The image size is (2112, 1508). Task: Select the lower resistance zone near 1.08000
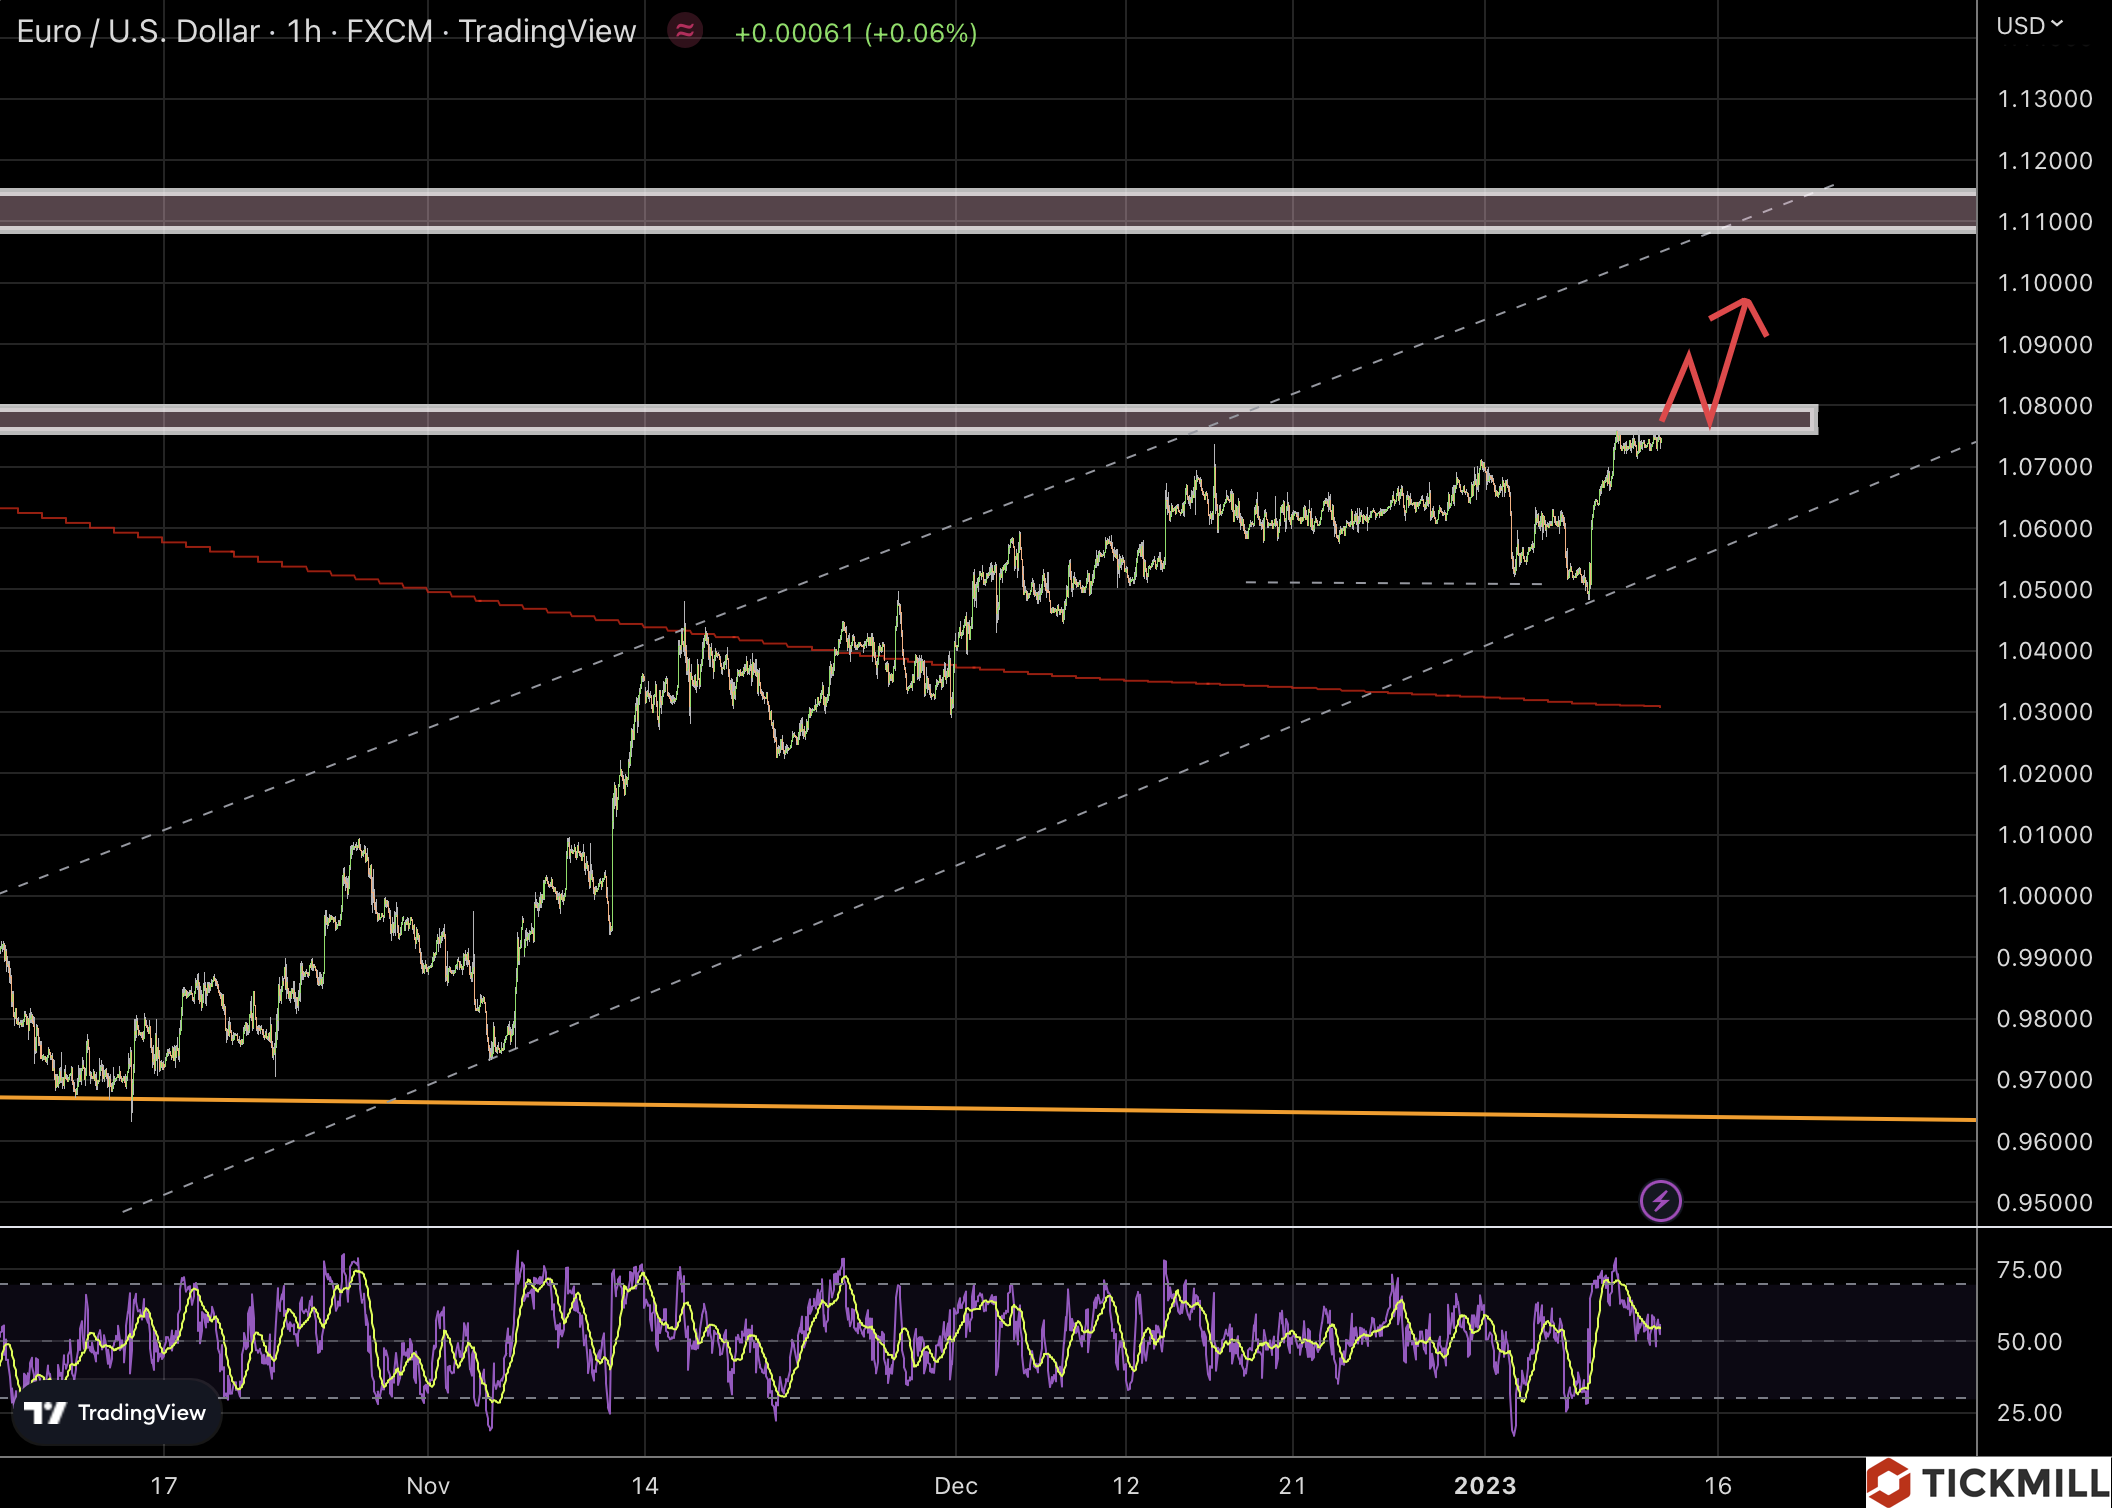tap(900, 419)
